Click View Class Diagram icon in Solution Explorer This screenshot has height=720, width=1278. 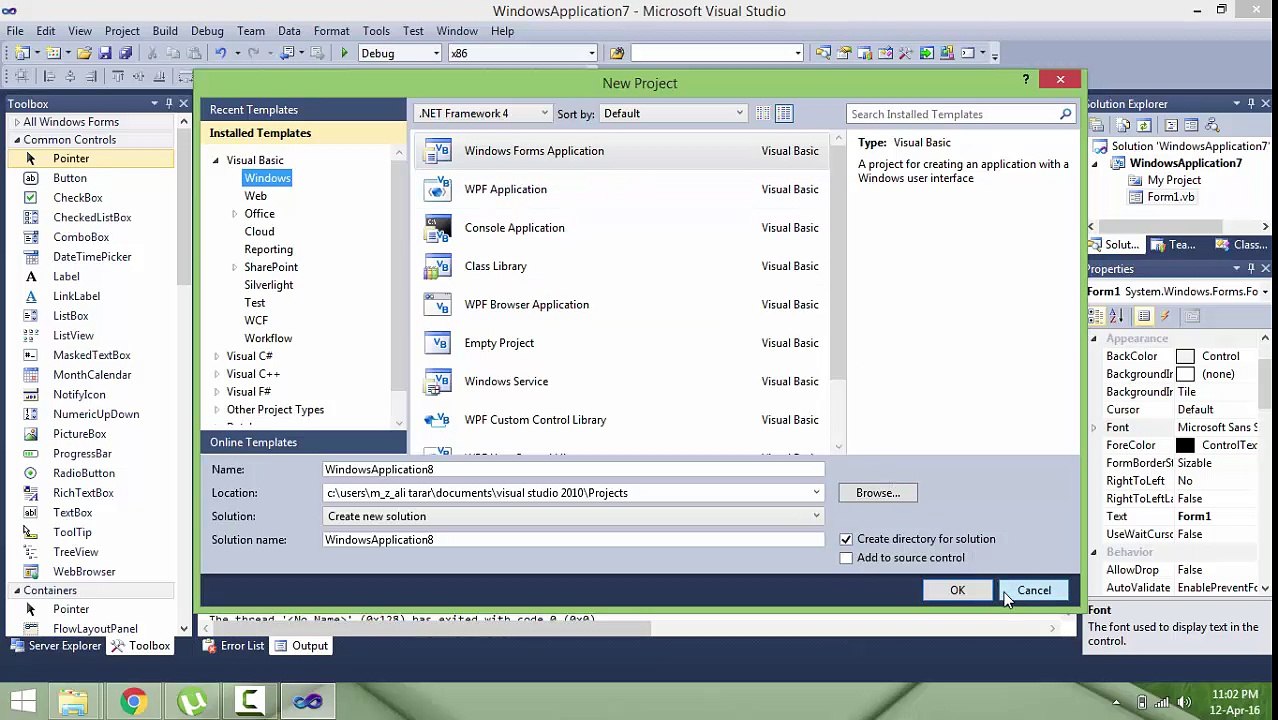pyautogui.click(x=1213, y=125)
